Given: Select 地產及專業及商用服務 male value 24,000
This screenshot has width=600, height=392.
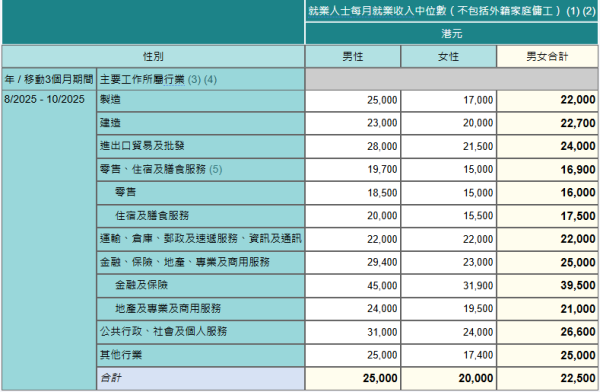Looking at the screenshot, I should (353, 309).
